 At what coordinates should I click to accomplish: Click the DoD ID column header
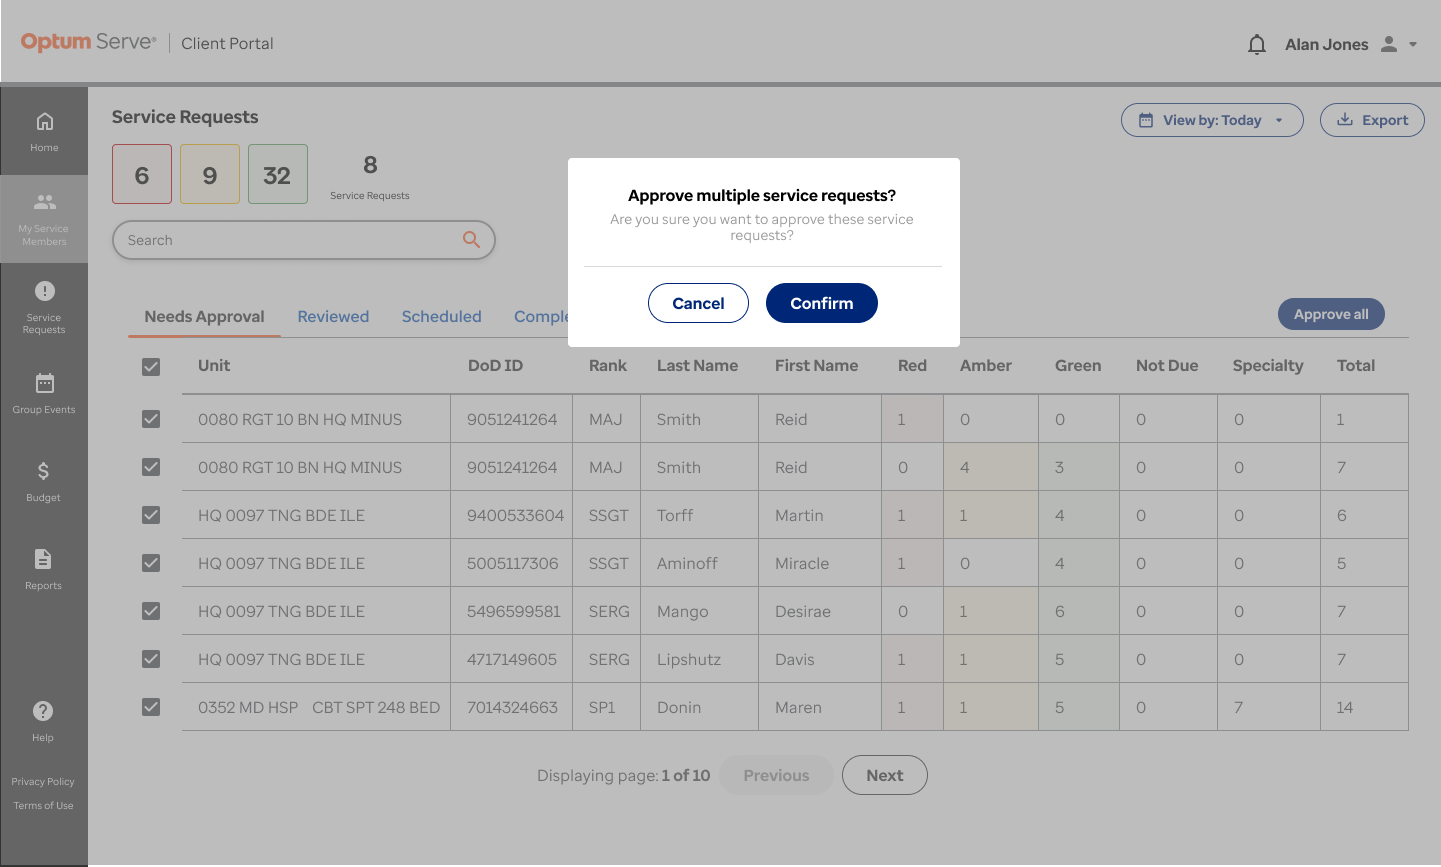(495, 366)
